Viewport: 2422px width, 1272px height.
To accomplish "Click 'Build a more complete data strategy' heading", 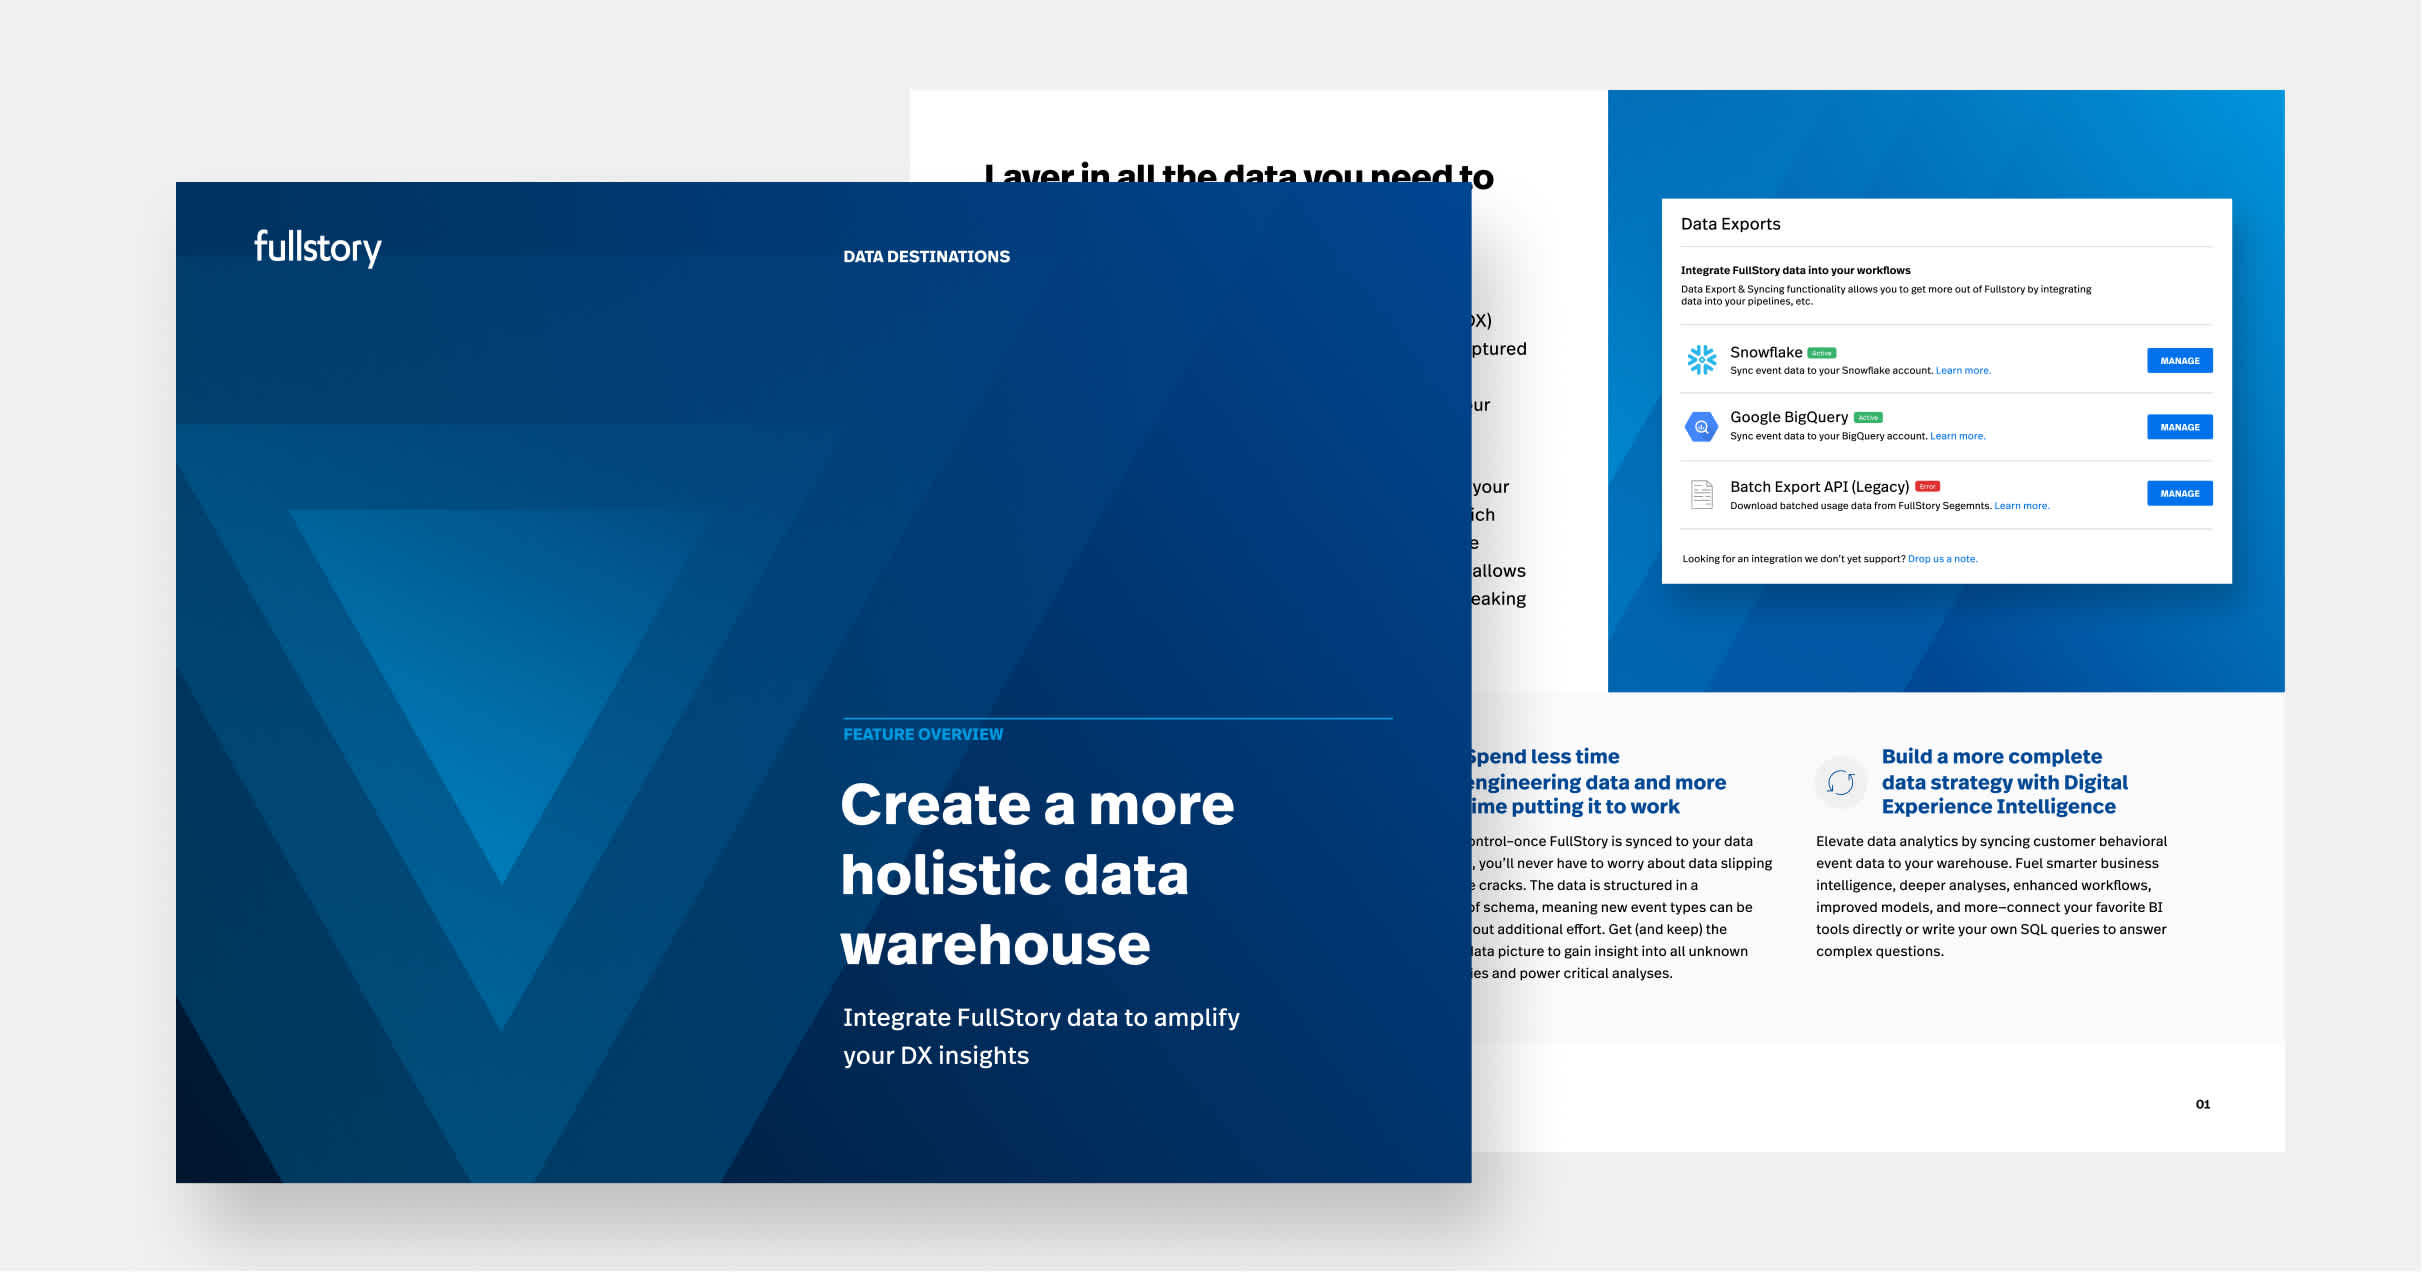I will click(2004, 782).
